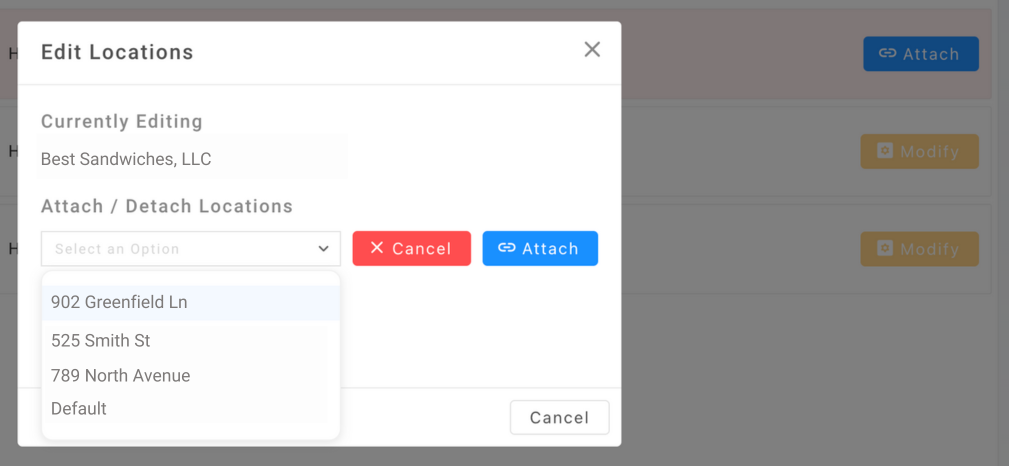
Task: Click the link icon in the dialog's Attach button
Action: point(506,248)
